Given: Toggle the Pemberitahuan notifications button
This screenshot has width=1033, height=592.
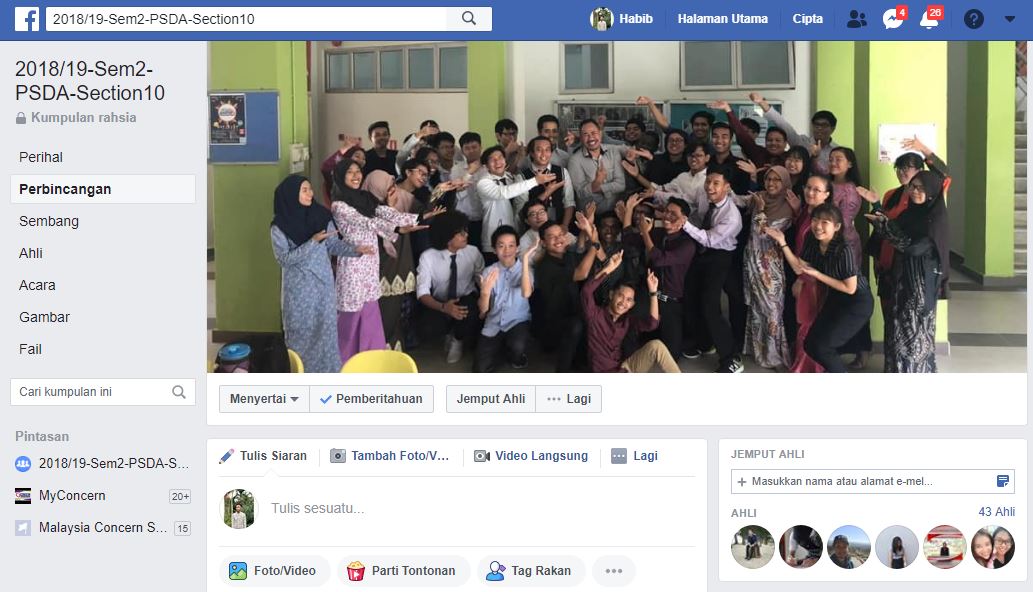Looking at the screenshot, I should tap(371, 399).
